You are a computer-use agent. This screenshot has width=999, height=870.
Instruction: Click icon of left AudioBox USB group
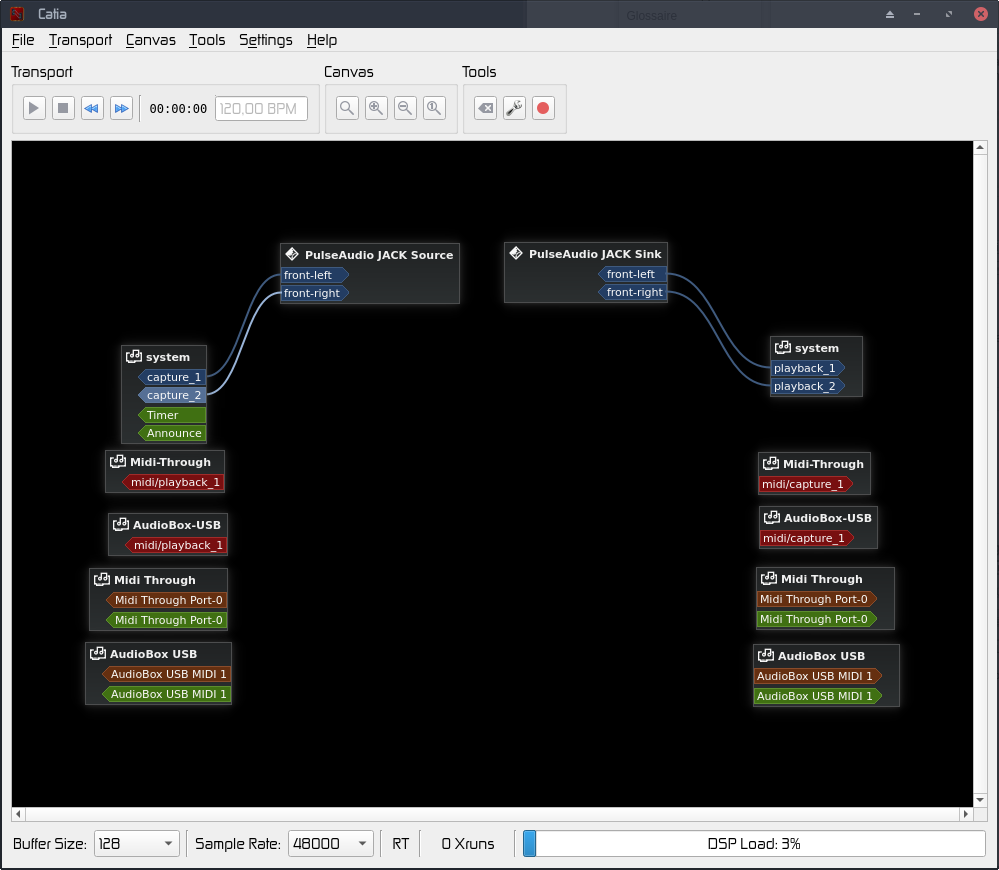pyautogui.click(x=97, y=653)
